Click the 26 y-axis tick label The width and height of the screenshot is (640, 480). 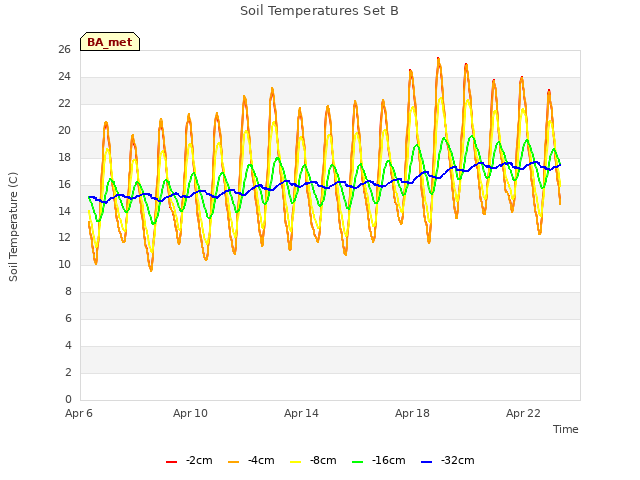pyautogui.click(x=64, y=49)
